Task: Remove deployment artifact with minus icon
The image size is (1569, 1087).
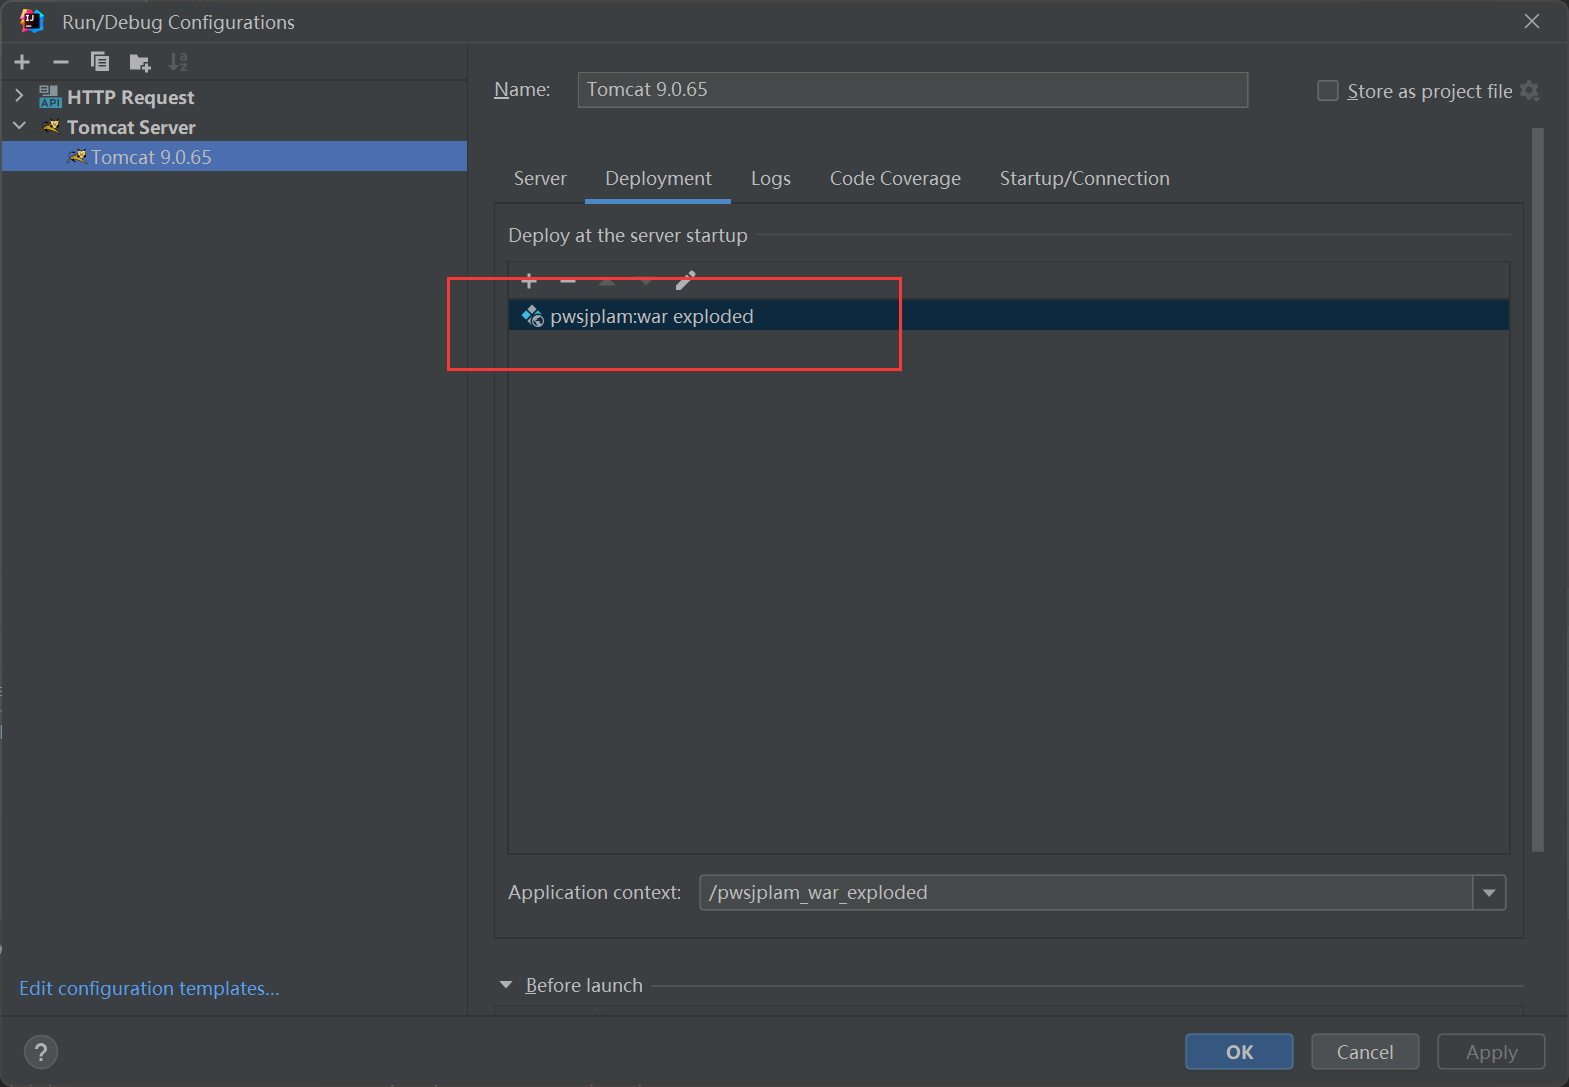Action: point(568,281)
